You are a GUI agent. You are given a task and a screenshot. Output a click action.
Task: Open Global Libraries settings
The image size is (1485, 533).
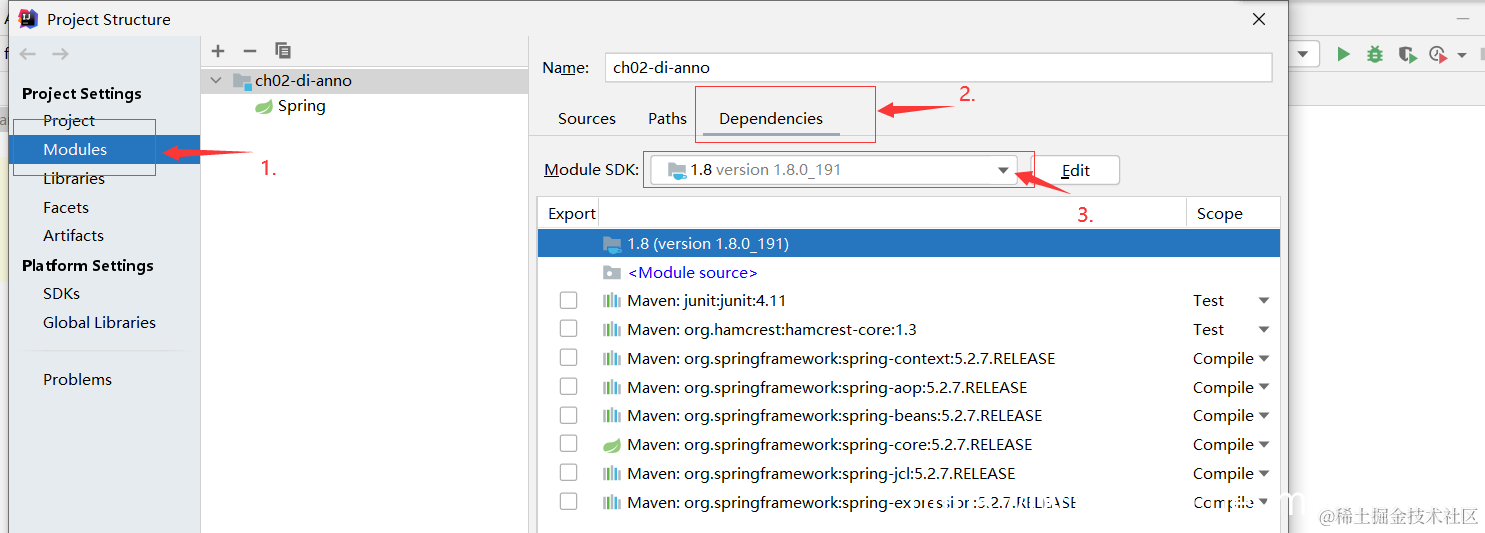coord(99,323)
